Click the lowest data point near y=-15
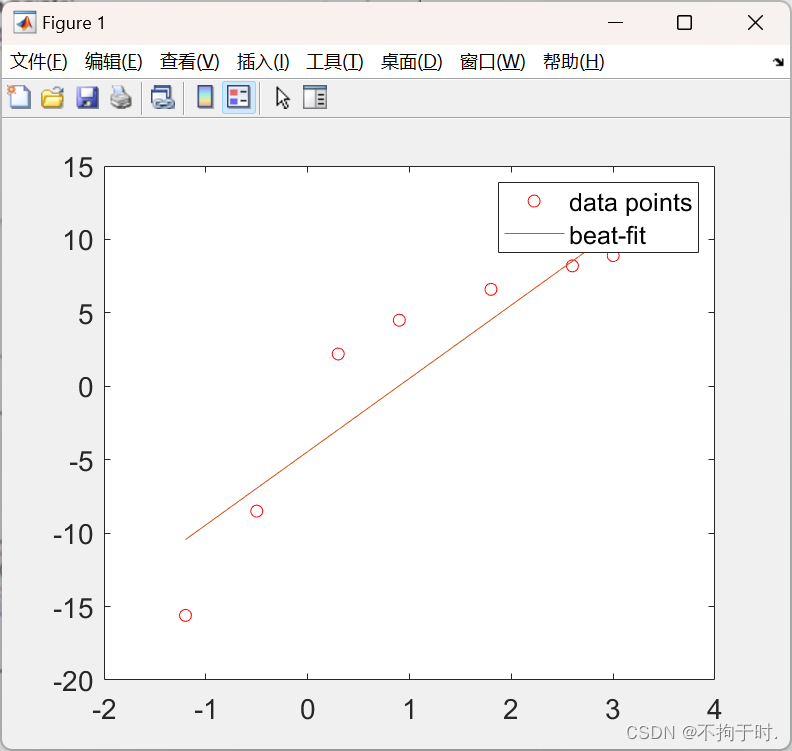 coord(185,615)
